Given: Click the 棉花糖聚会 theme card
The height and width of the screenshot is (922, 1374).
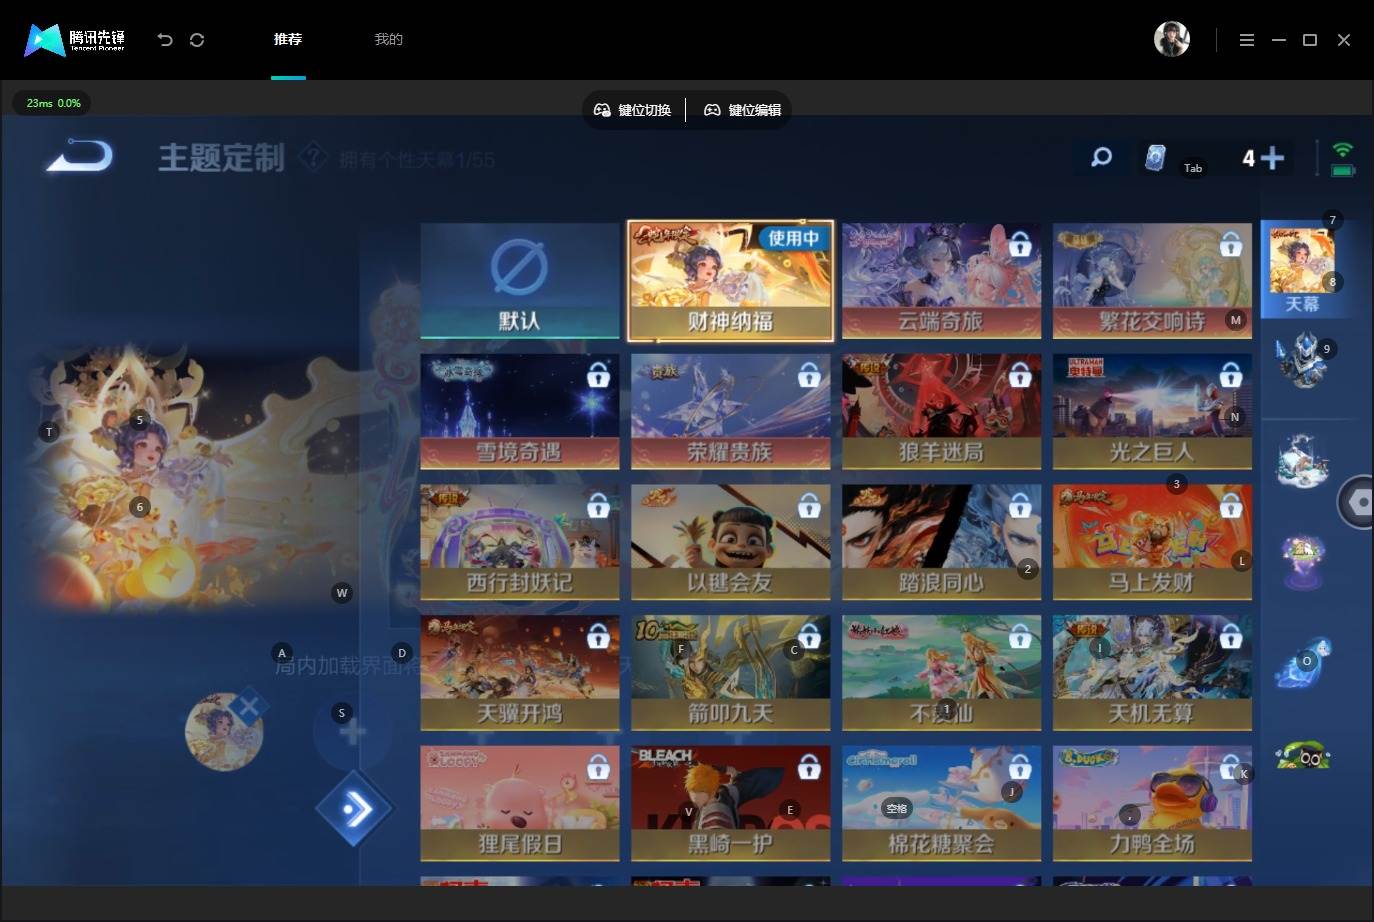Looking at the screenshot, I should click(x=941, y=803).
